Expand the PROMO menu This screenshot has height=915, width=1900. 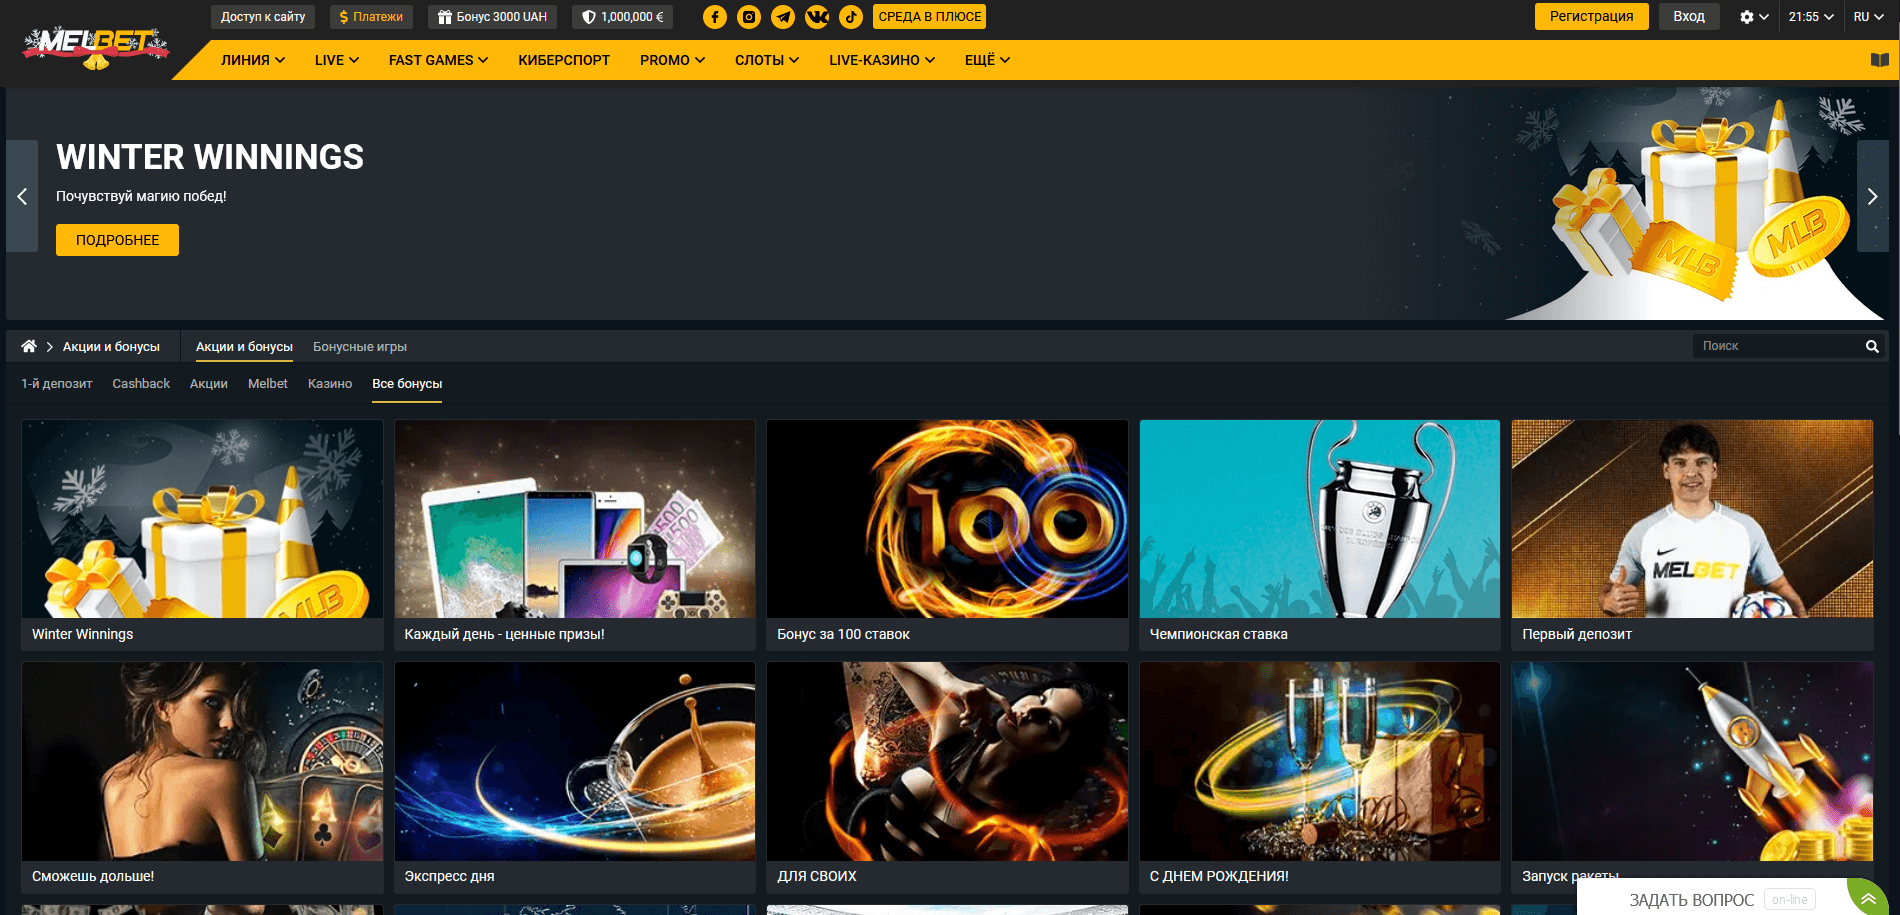point(672,60)
